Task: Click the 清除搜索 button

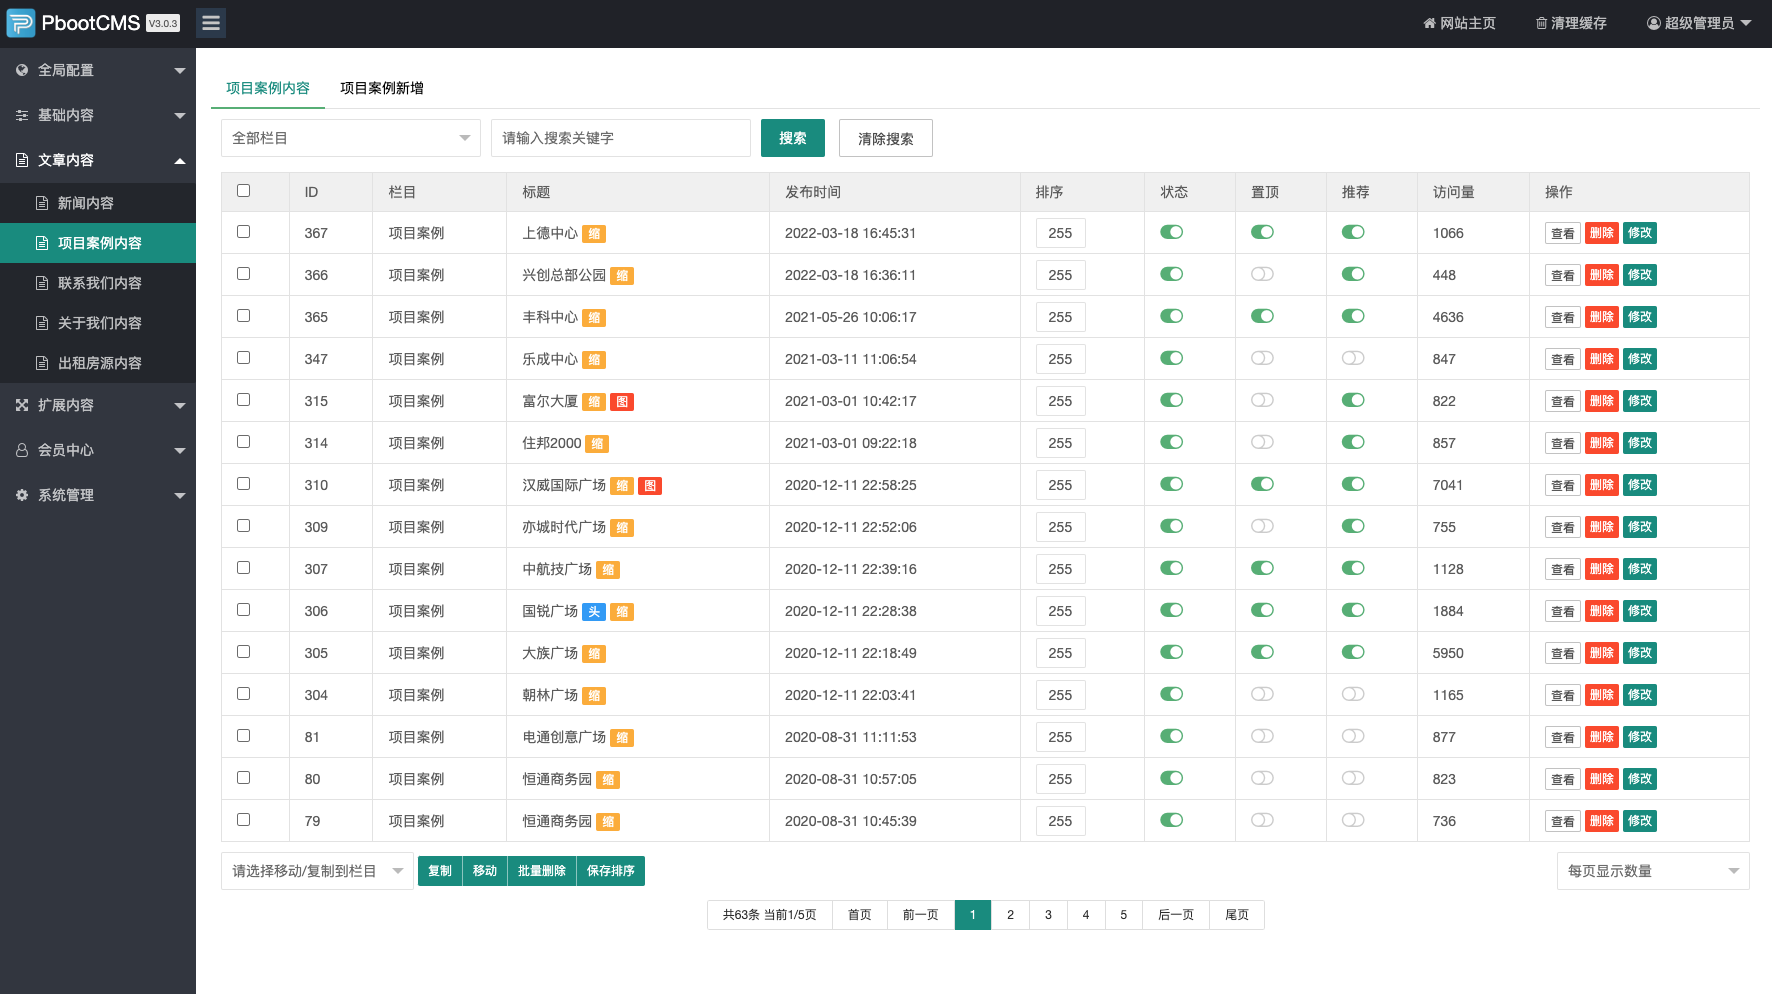Action: point(886,138)
